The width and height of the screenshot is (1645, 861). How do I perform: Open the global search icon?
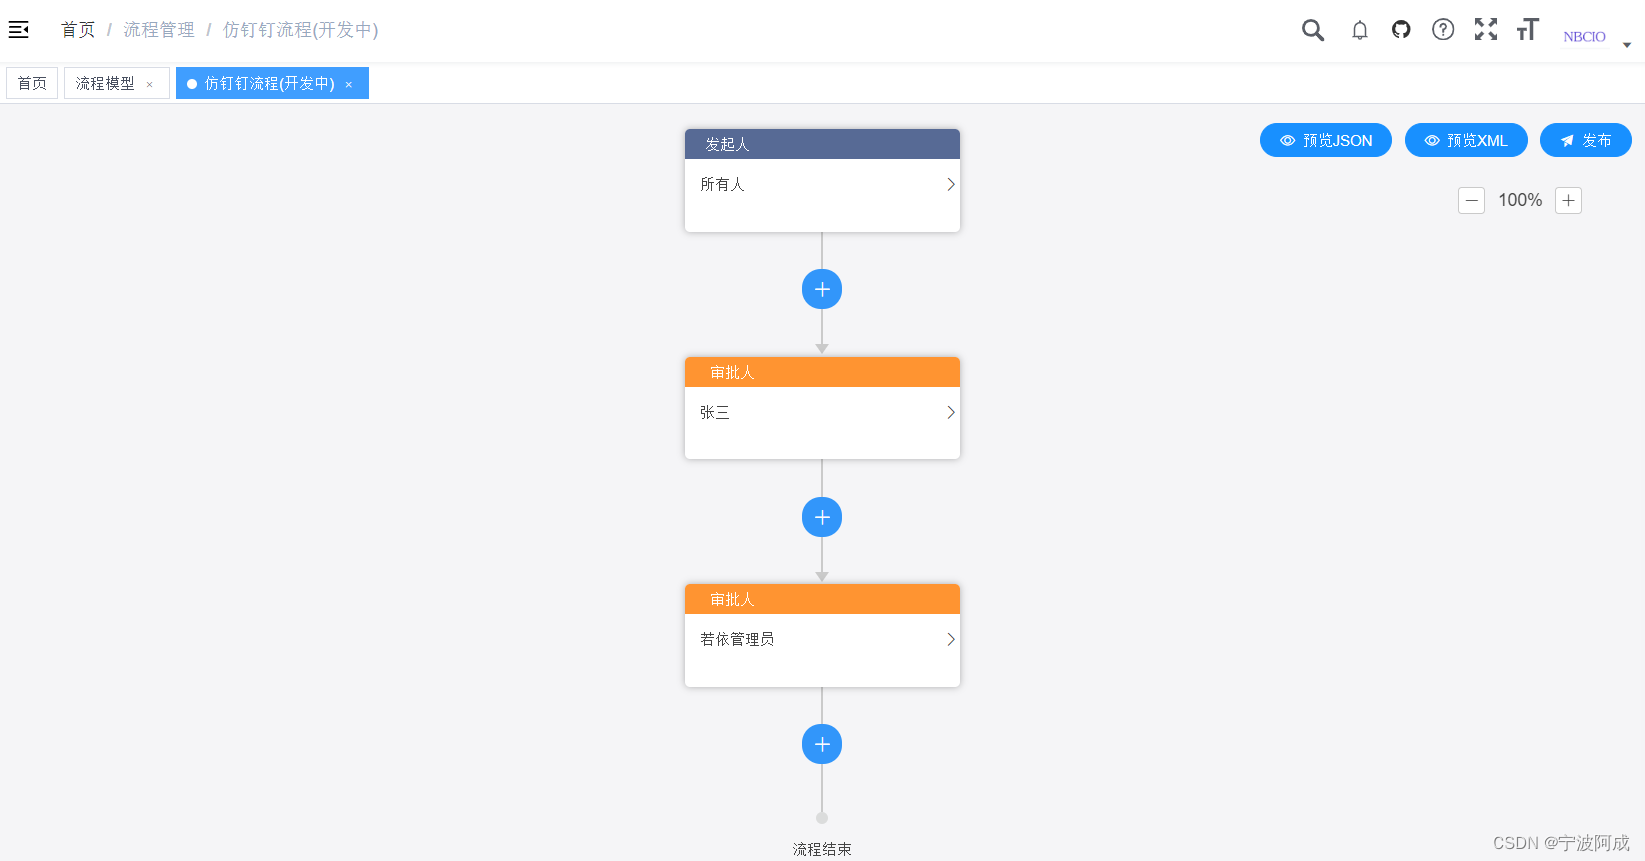pyautogui.click(x=1313, y=30)
